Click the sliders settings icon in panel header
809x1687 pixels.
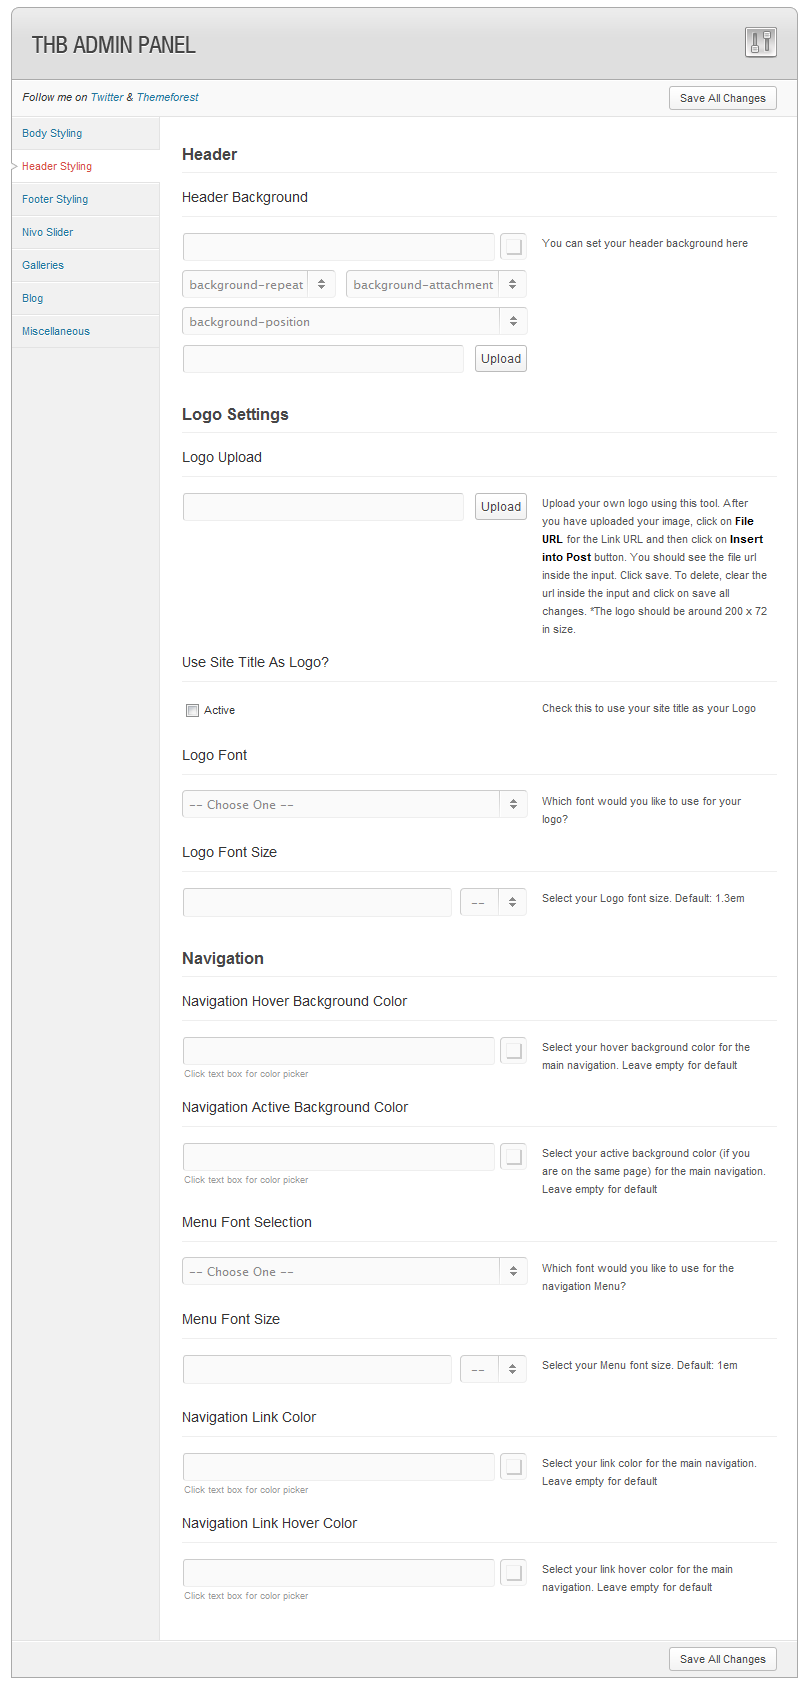(761, 42)
